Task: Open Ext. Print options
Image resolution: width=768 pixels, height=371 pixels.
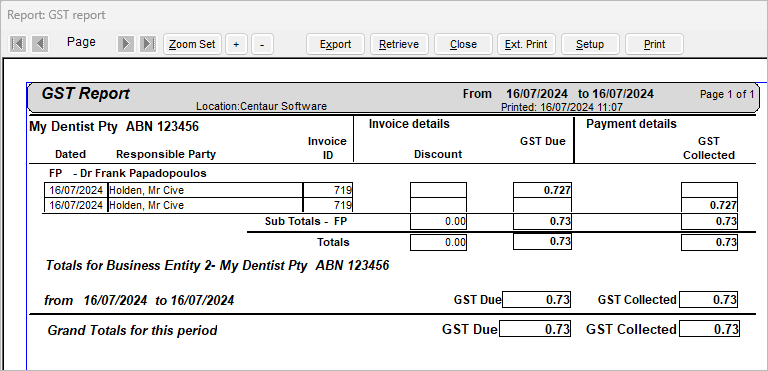Action: click(526, 44)
